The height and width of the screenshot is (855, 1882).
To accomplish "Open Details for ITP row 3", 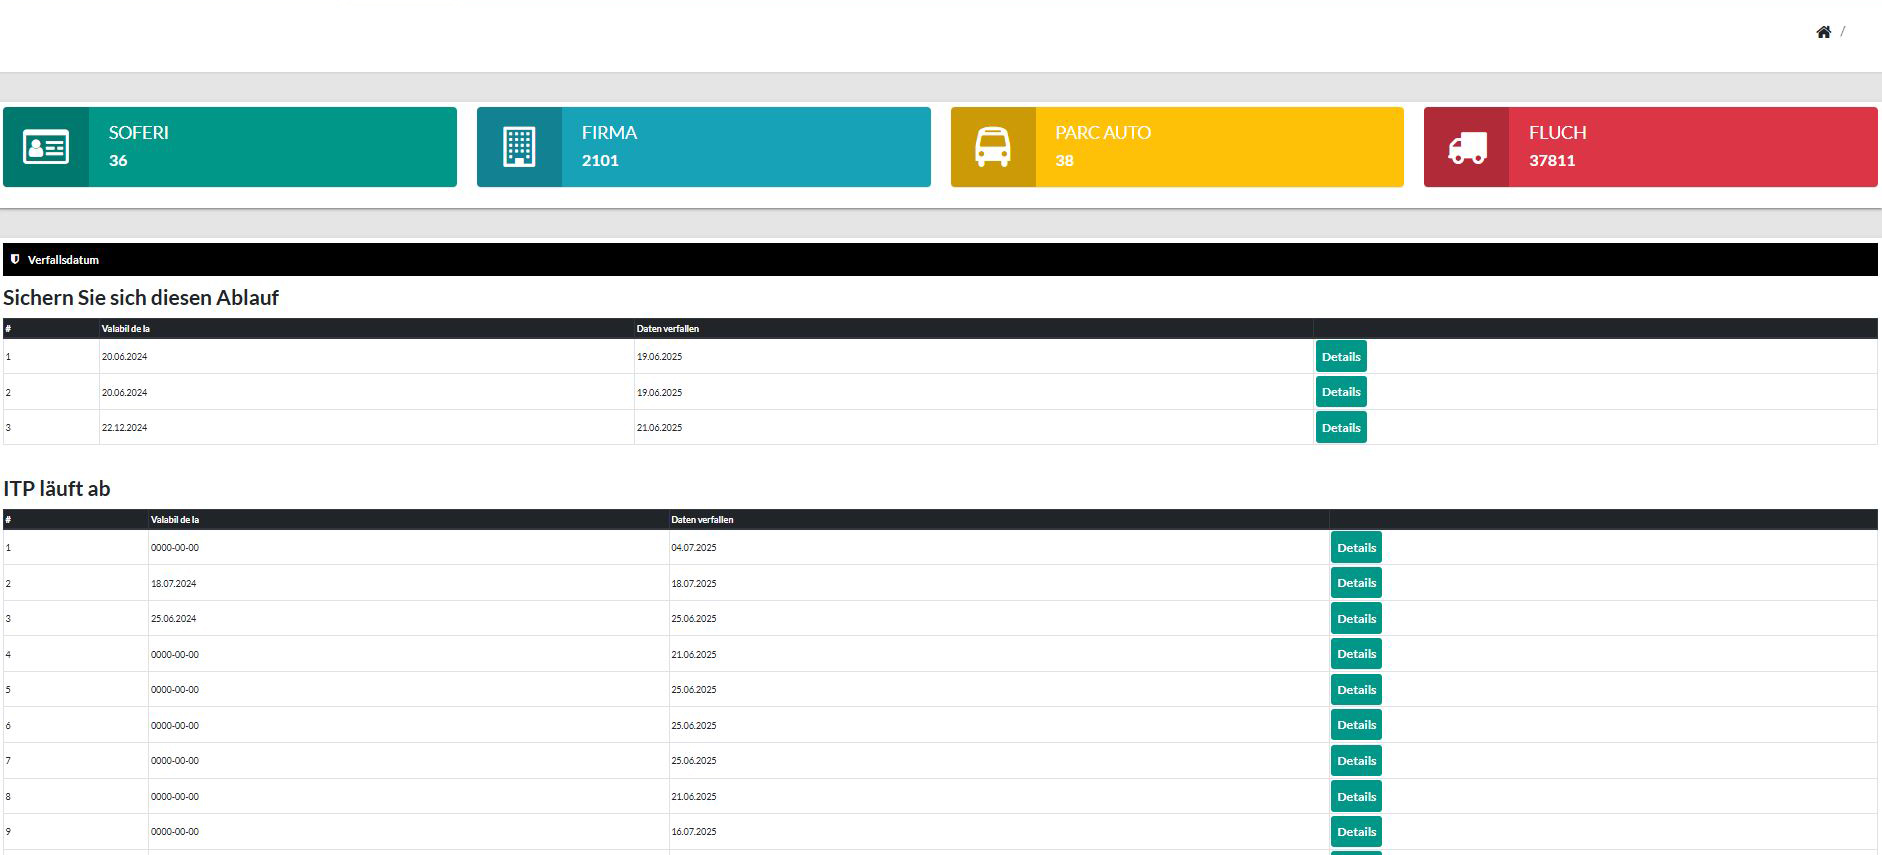I will coord(1356,619).
